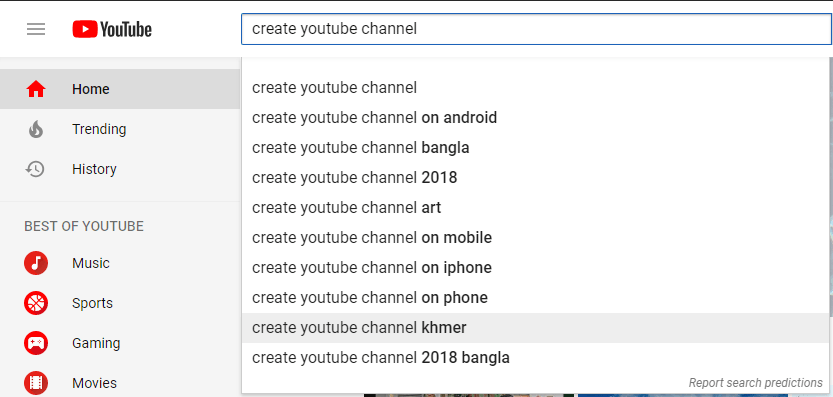Select "create youtube channel on mobile" suggestion
833x397 pixels.
tap(536, 238)
